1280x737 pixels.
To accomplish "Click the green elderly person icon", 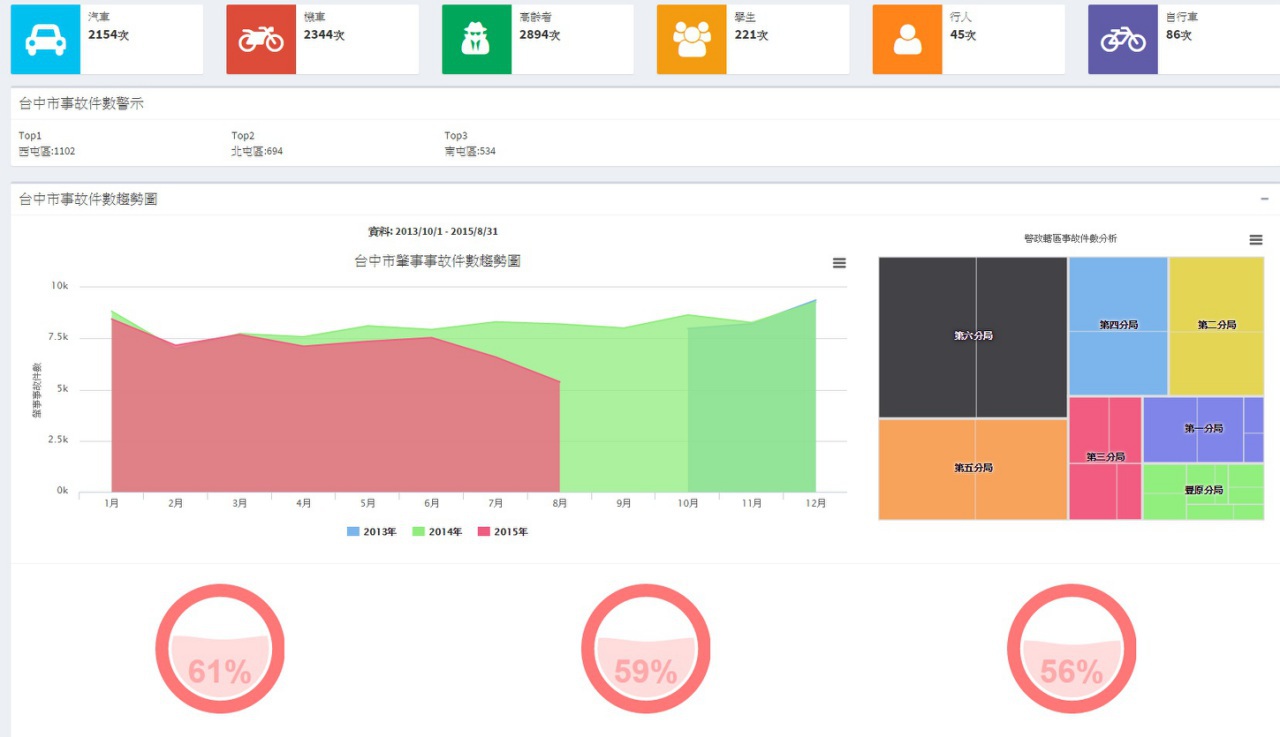I will click(x=476, y=39).
